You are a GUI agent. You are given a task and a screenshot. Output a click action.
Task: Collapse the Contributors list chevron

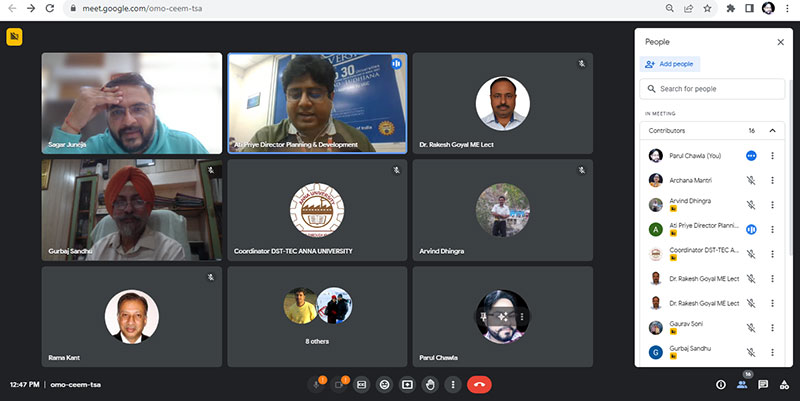pyautogui.click(x=772, y=131)
